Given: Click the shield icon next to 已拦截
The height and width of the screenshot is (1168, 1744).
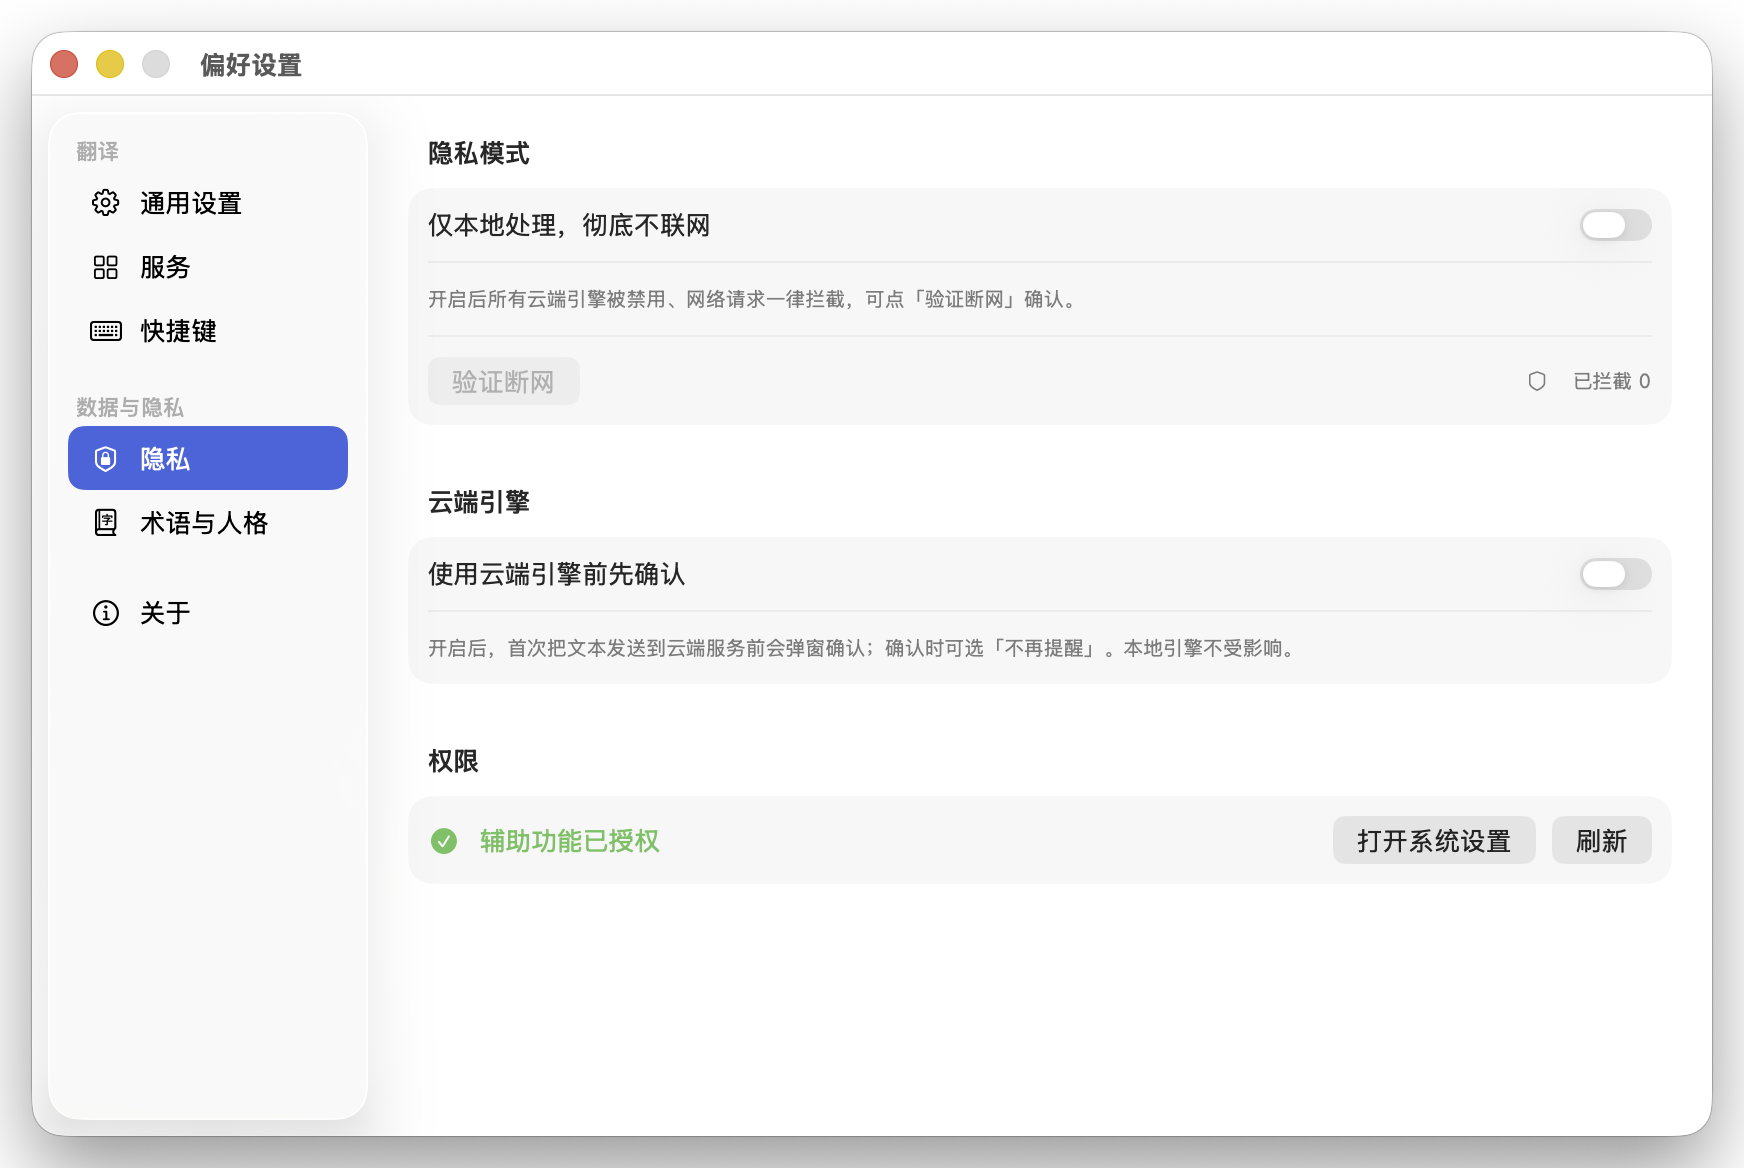Looking at the screenshot, I should 1537,381.
